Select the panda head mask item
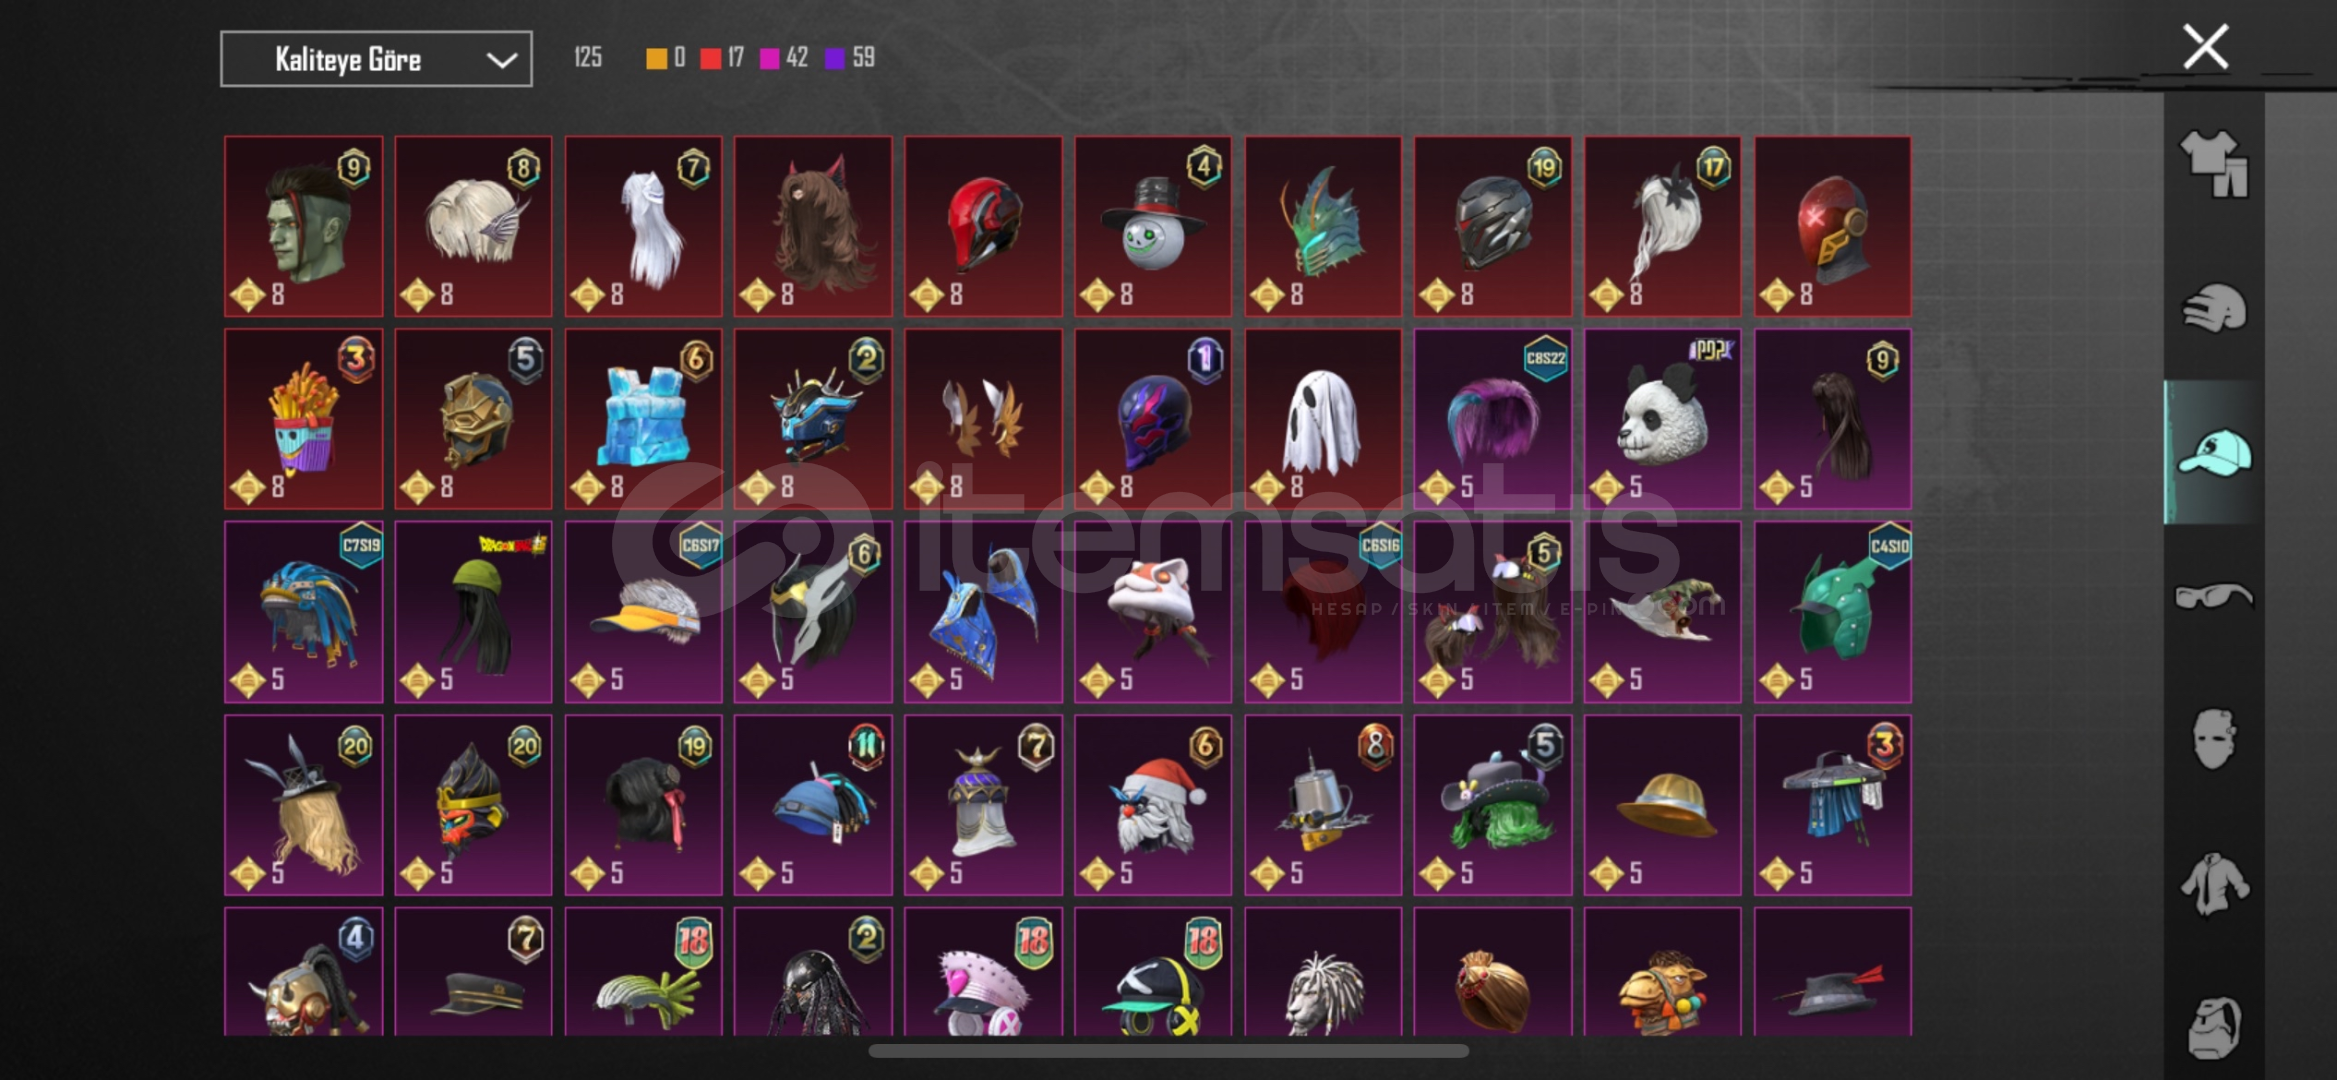The image size is (2337, 1080). point(1663,419)
